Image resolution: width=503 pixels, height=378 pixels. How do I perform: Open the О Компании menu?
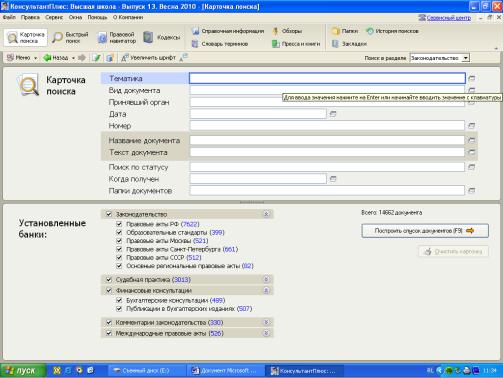[128, 17]
